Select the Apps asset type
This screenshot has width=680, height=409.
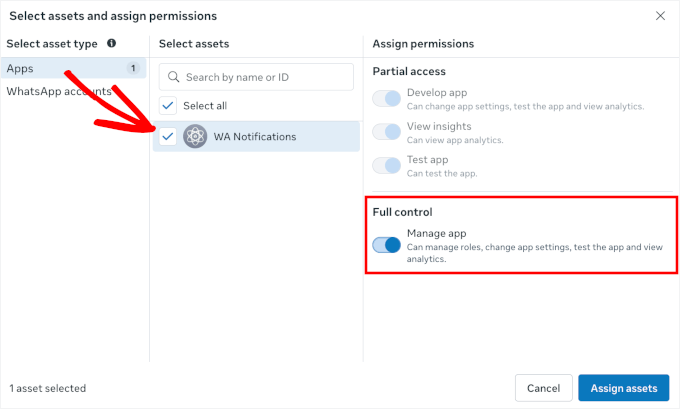pos(20,68)
